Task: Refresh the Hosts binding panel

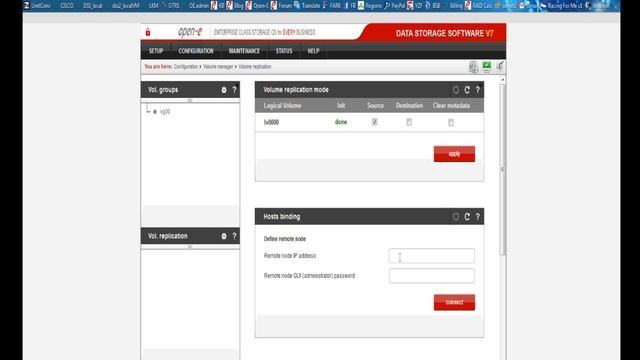Action: 467,217
